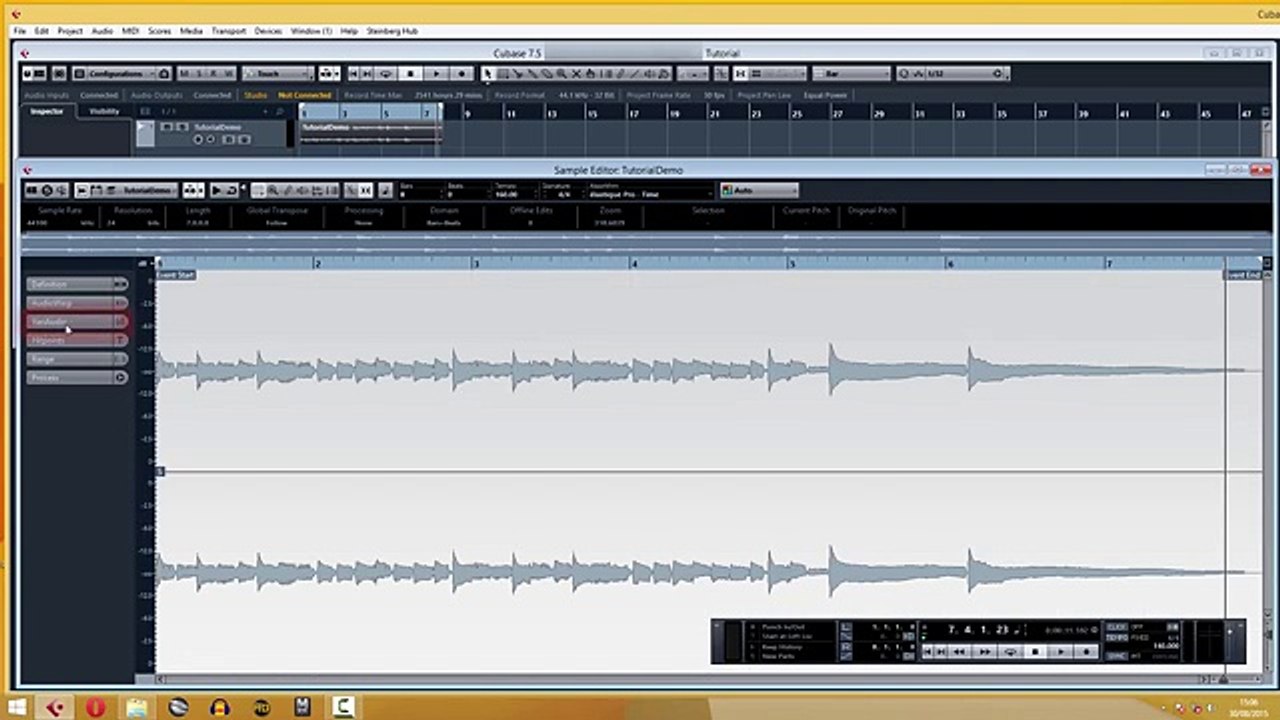Expand the Range section

[x=77, y=358]
